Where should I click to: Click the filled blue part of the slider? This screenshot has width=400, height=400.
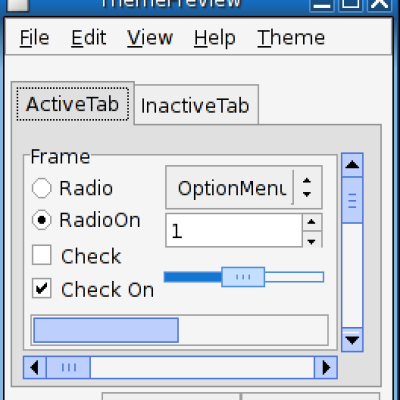pyautogui.click(x=193, y=277)
